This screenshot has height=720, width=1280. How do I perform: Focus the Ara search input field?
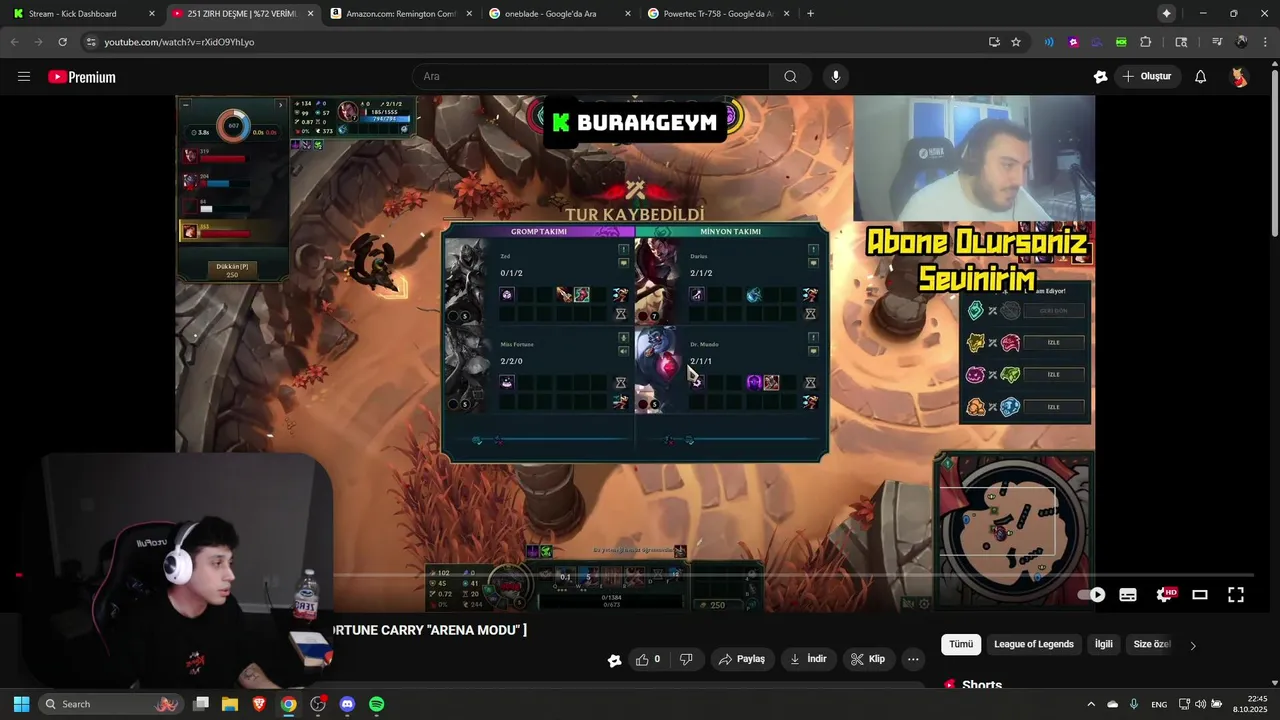pos(591,77)
